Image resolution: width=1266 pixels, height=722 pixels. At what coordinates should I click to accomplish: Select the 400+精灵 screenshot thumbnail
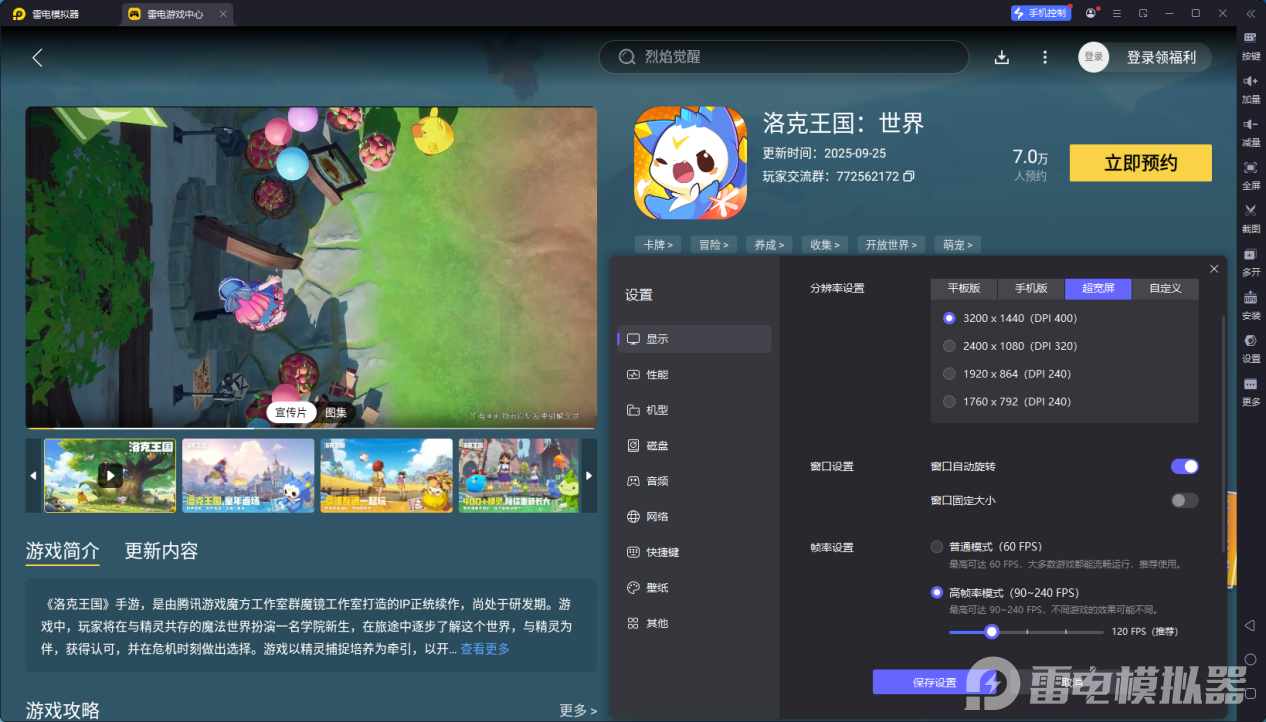[518, 475]
